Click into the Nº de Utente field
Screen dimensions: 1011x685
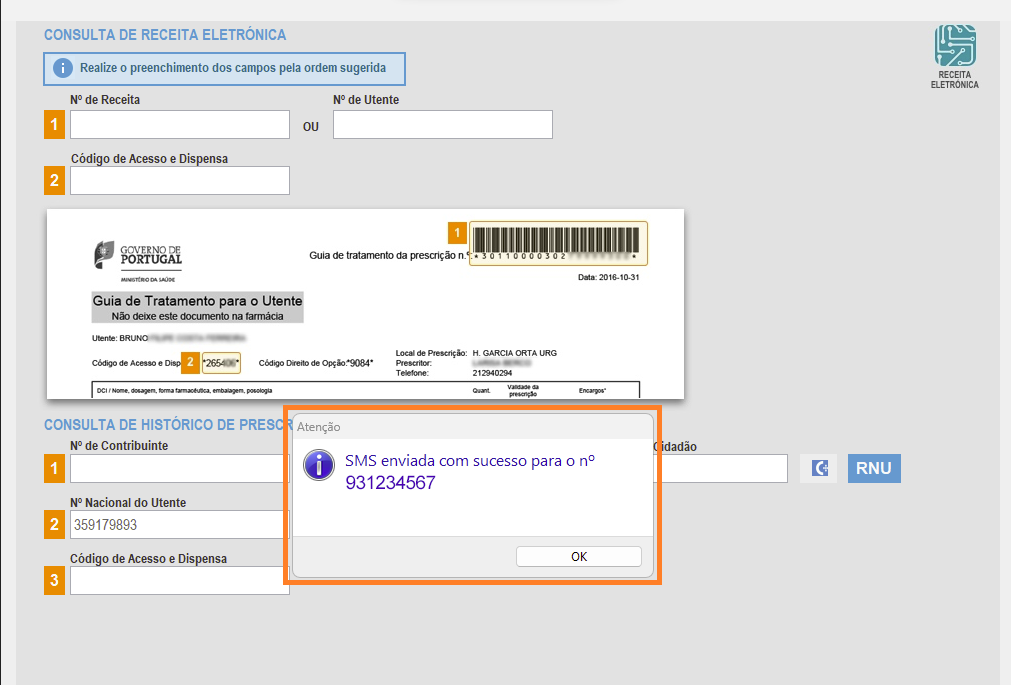coord(442,125)
